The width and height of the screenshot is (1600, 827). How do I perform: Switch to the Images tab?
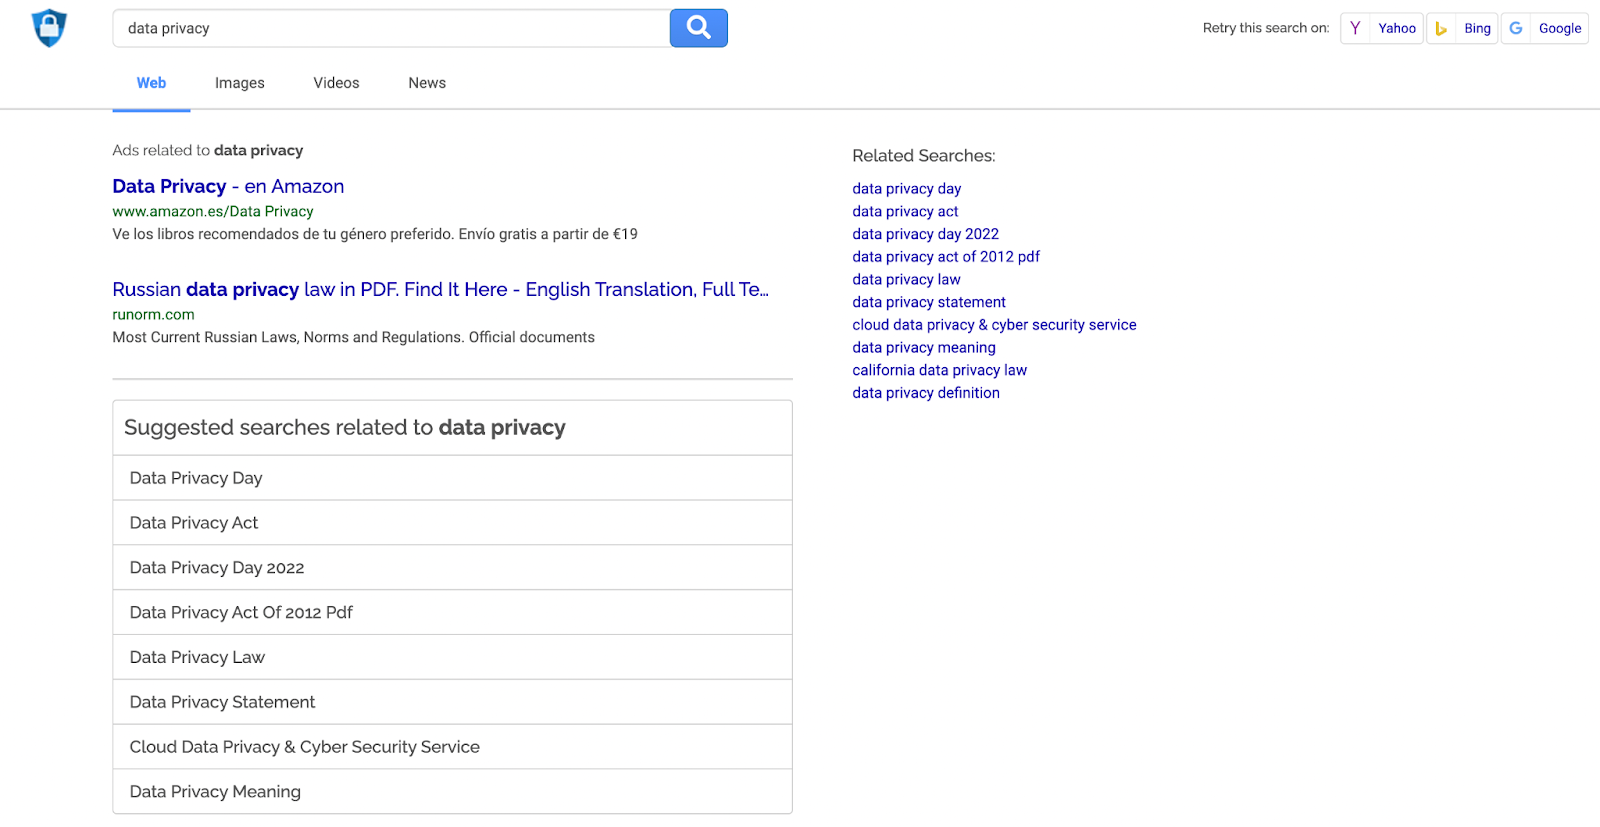click(240, 83)
